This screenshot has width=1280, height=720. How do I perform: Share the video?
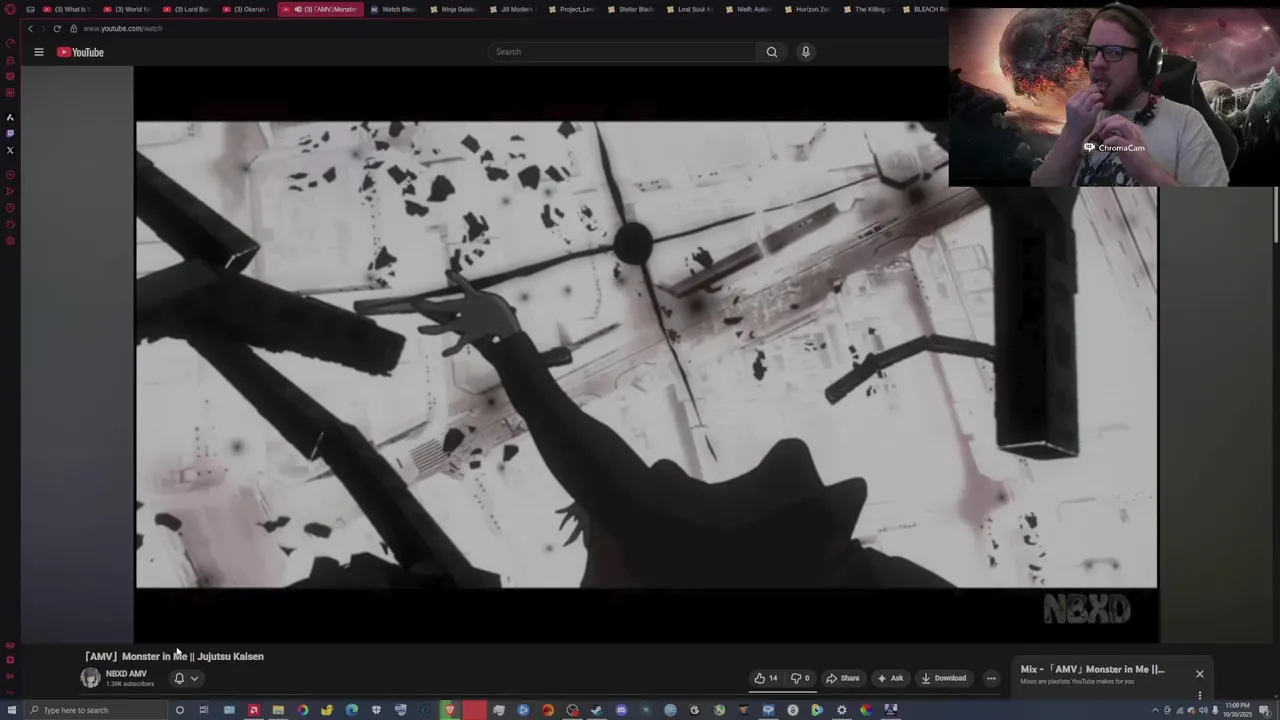[843, 678]
